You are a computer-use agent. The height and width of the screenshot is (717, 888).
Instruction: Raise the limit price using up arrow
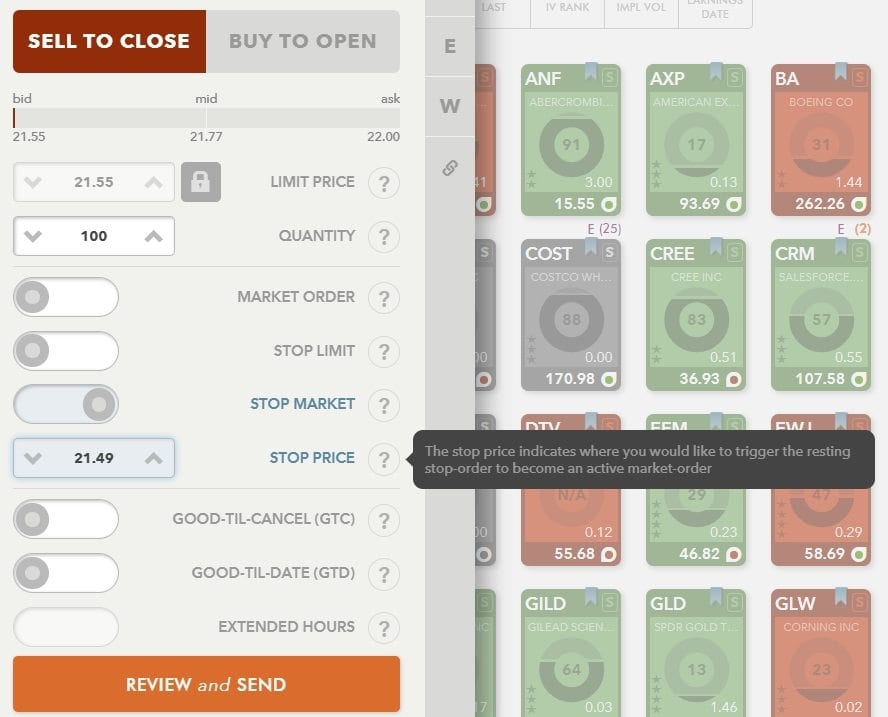pos(153,183)
